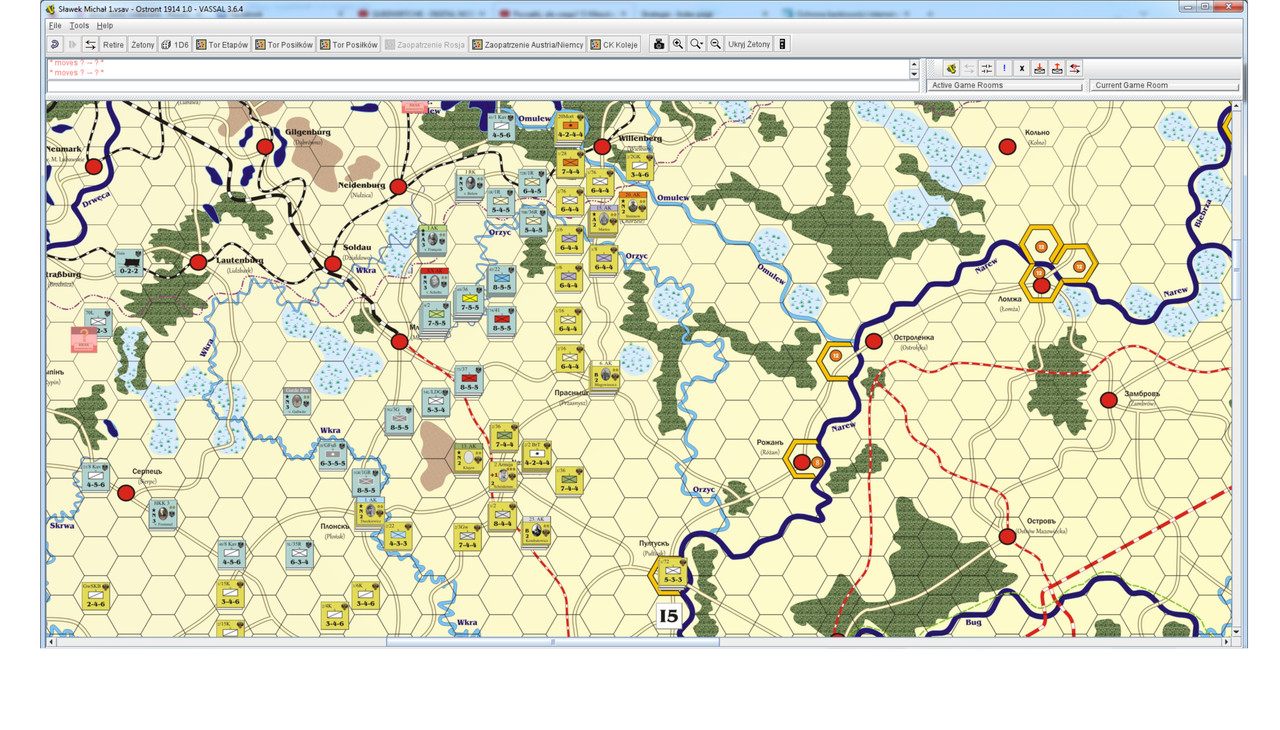Roll the 1D6 die
Image resolution: width=1280 pixels, height=730 pixels.
click(175, 44)
